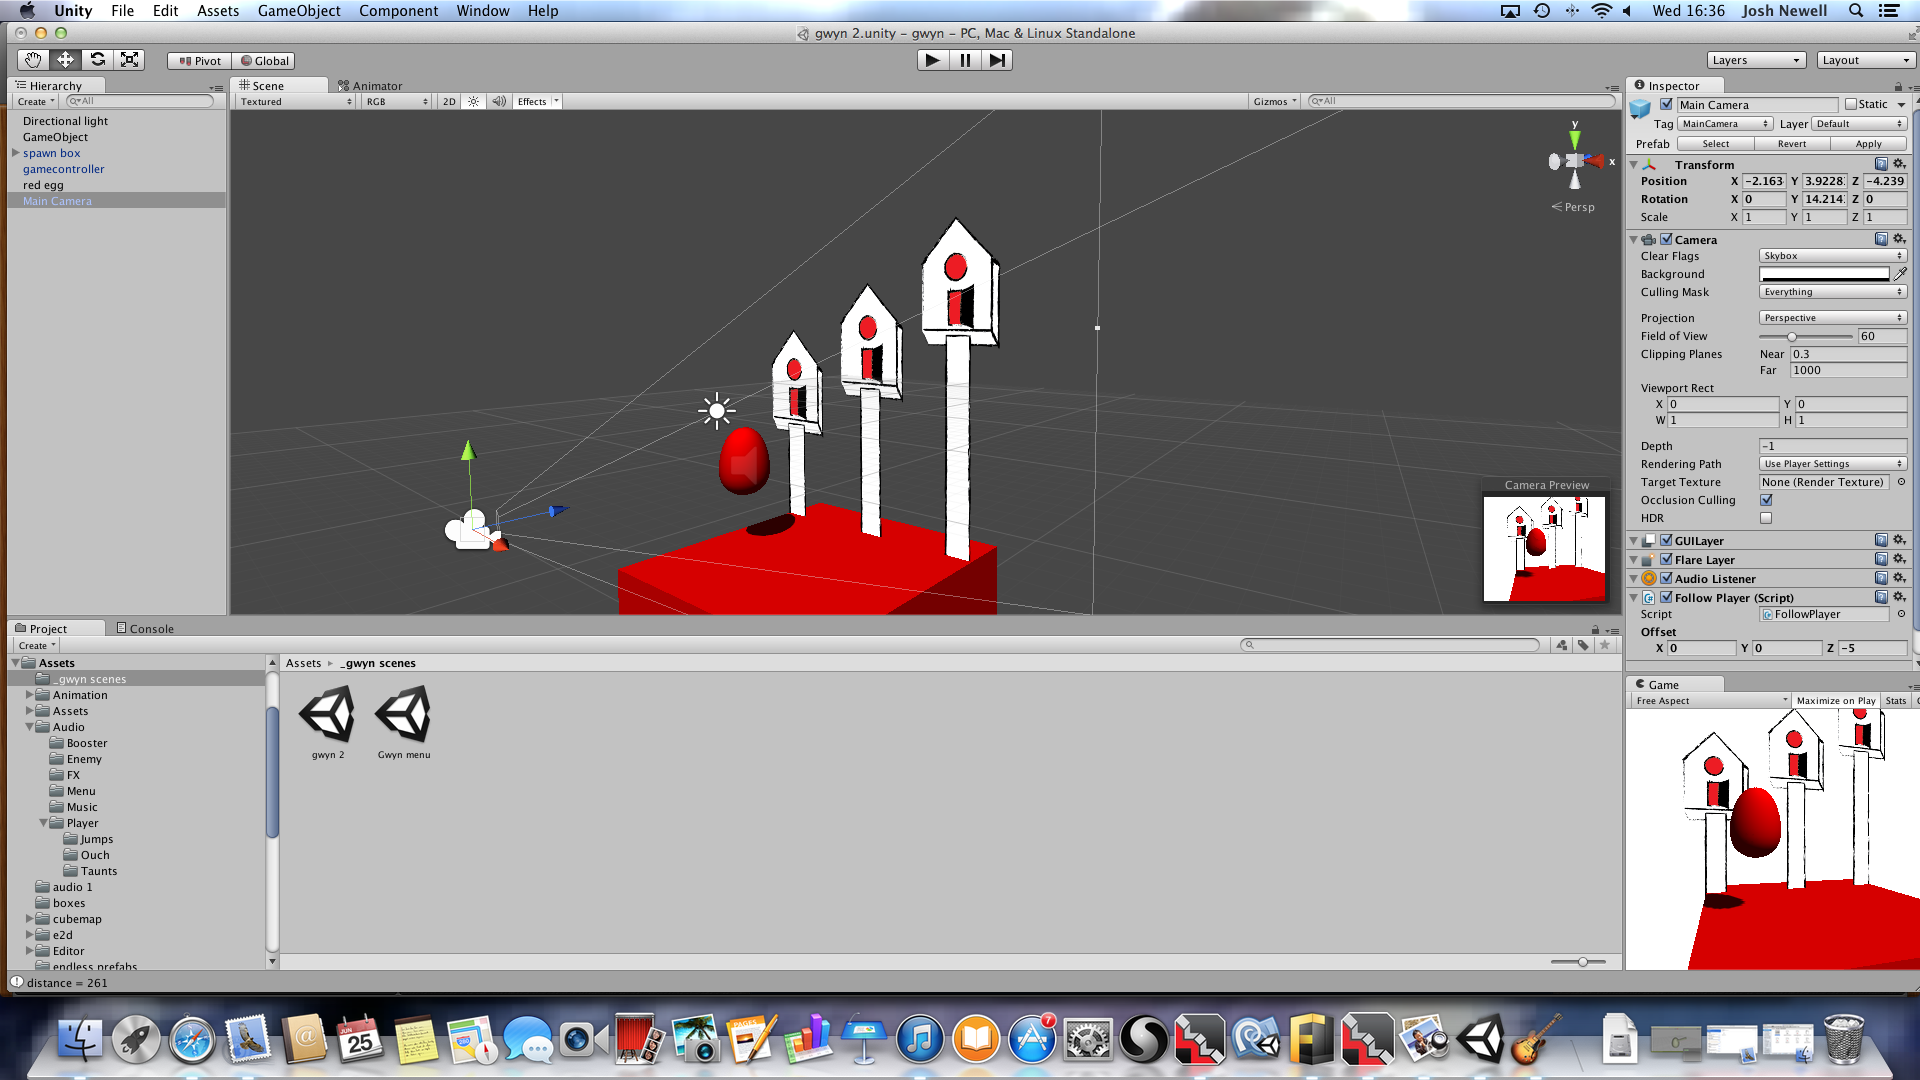Select the Scale tool
Screen dimensions: 1920x1080
coord(129,60)
